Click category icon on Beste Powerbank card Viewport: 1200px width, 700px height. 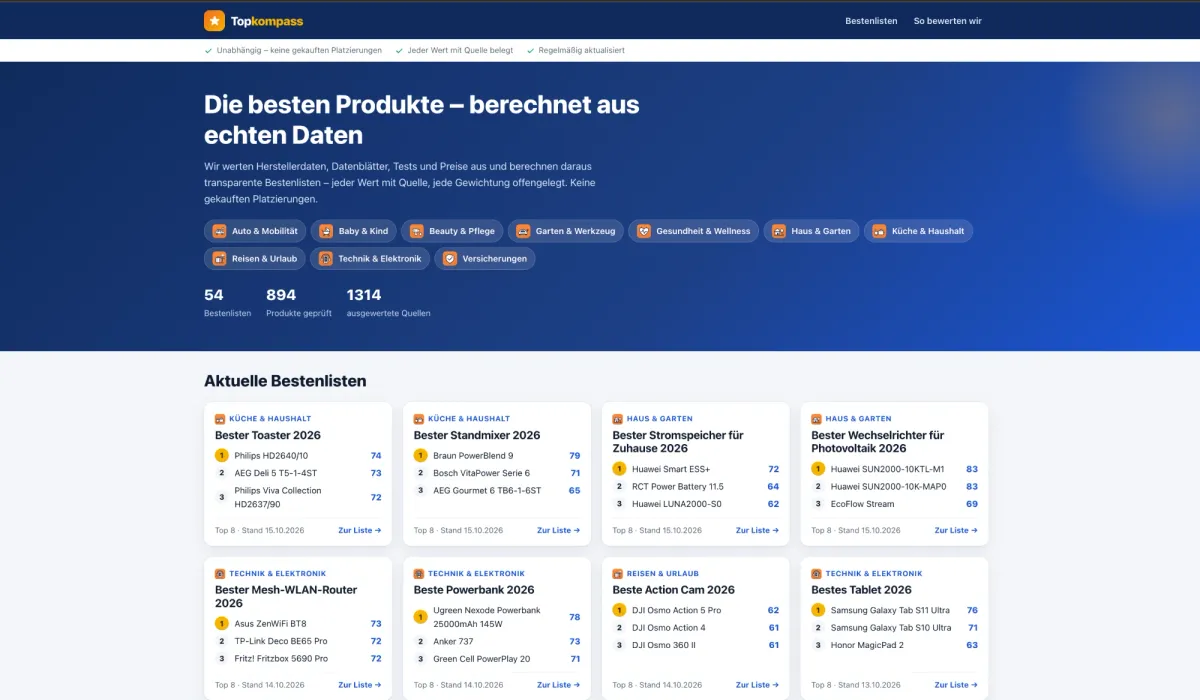point(419,574)
